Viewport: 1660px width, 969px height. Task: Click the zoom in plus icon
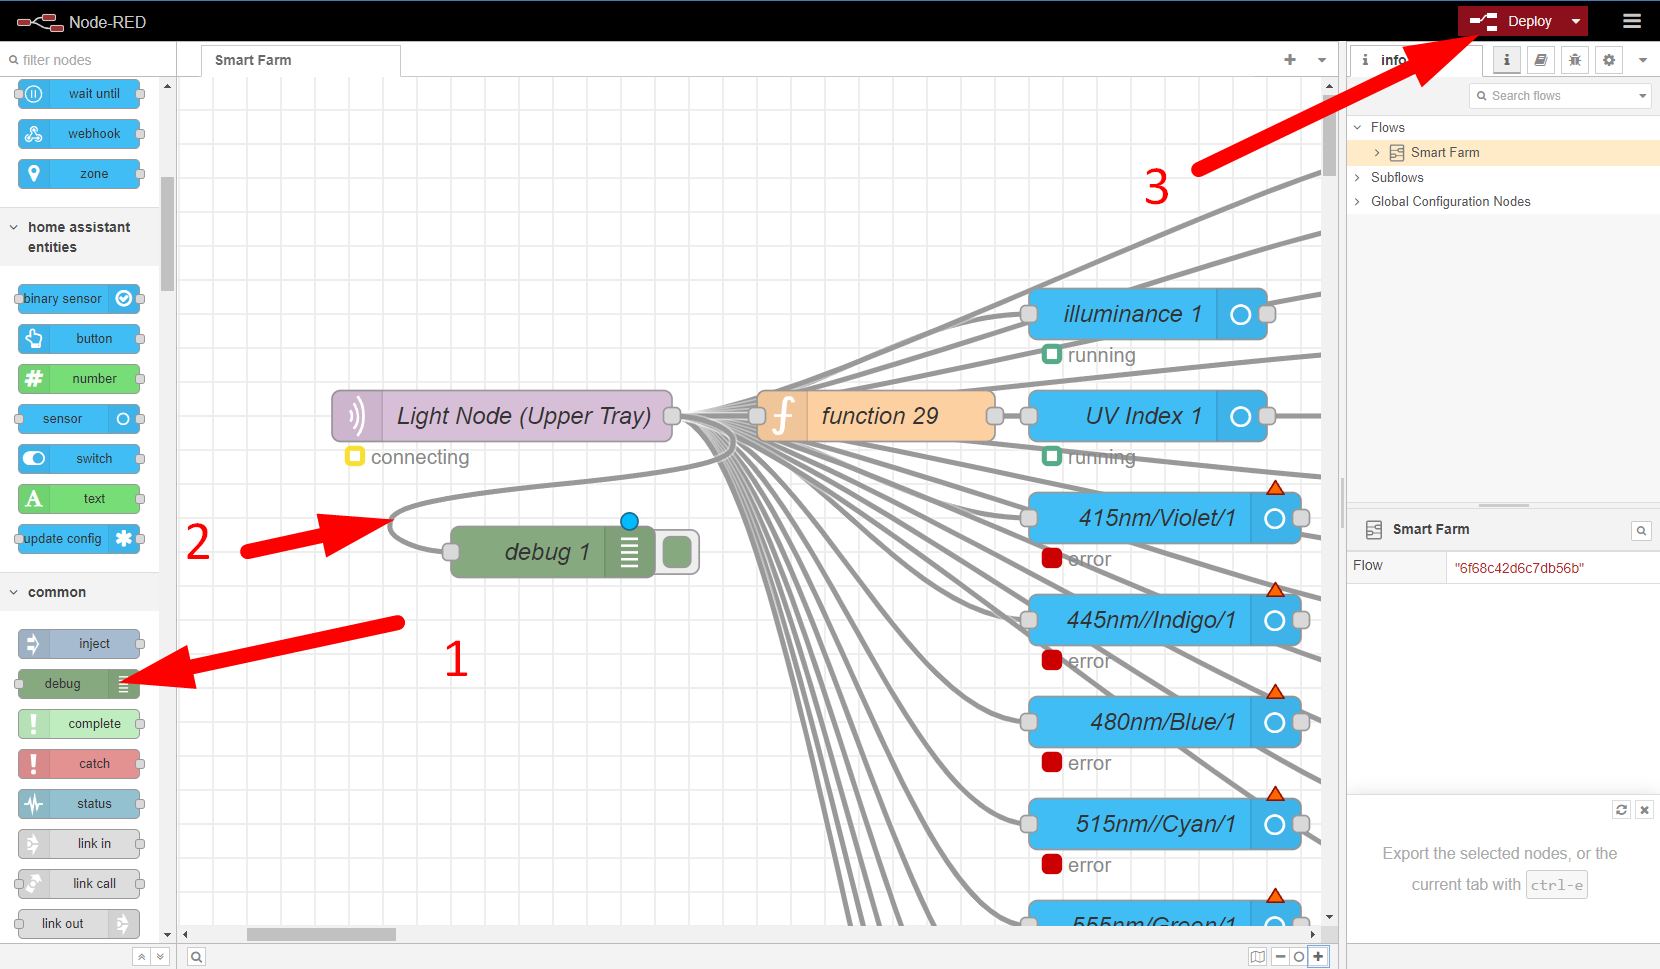1318,957
